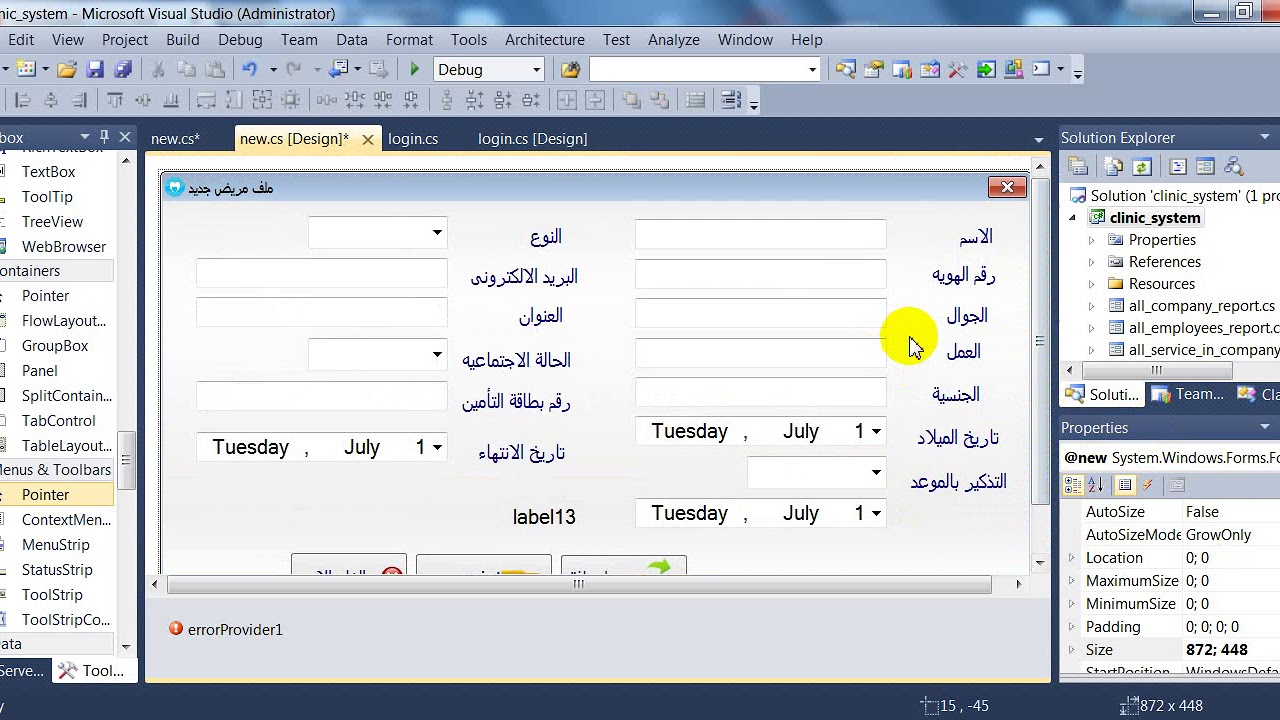Switch to the login.cs [Design] tab
Viewport: 1280px width, 720px height.
pyautogui.click(x=533, y=139)
